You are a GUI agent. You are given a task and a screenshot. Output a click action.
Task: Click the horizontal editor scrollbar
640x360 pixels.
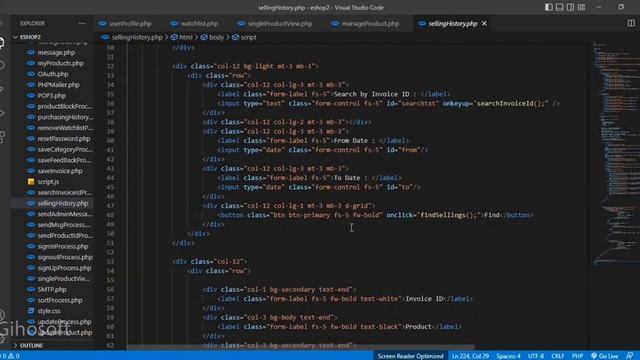click(300, 348)
